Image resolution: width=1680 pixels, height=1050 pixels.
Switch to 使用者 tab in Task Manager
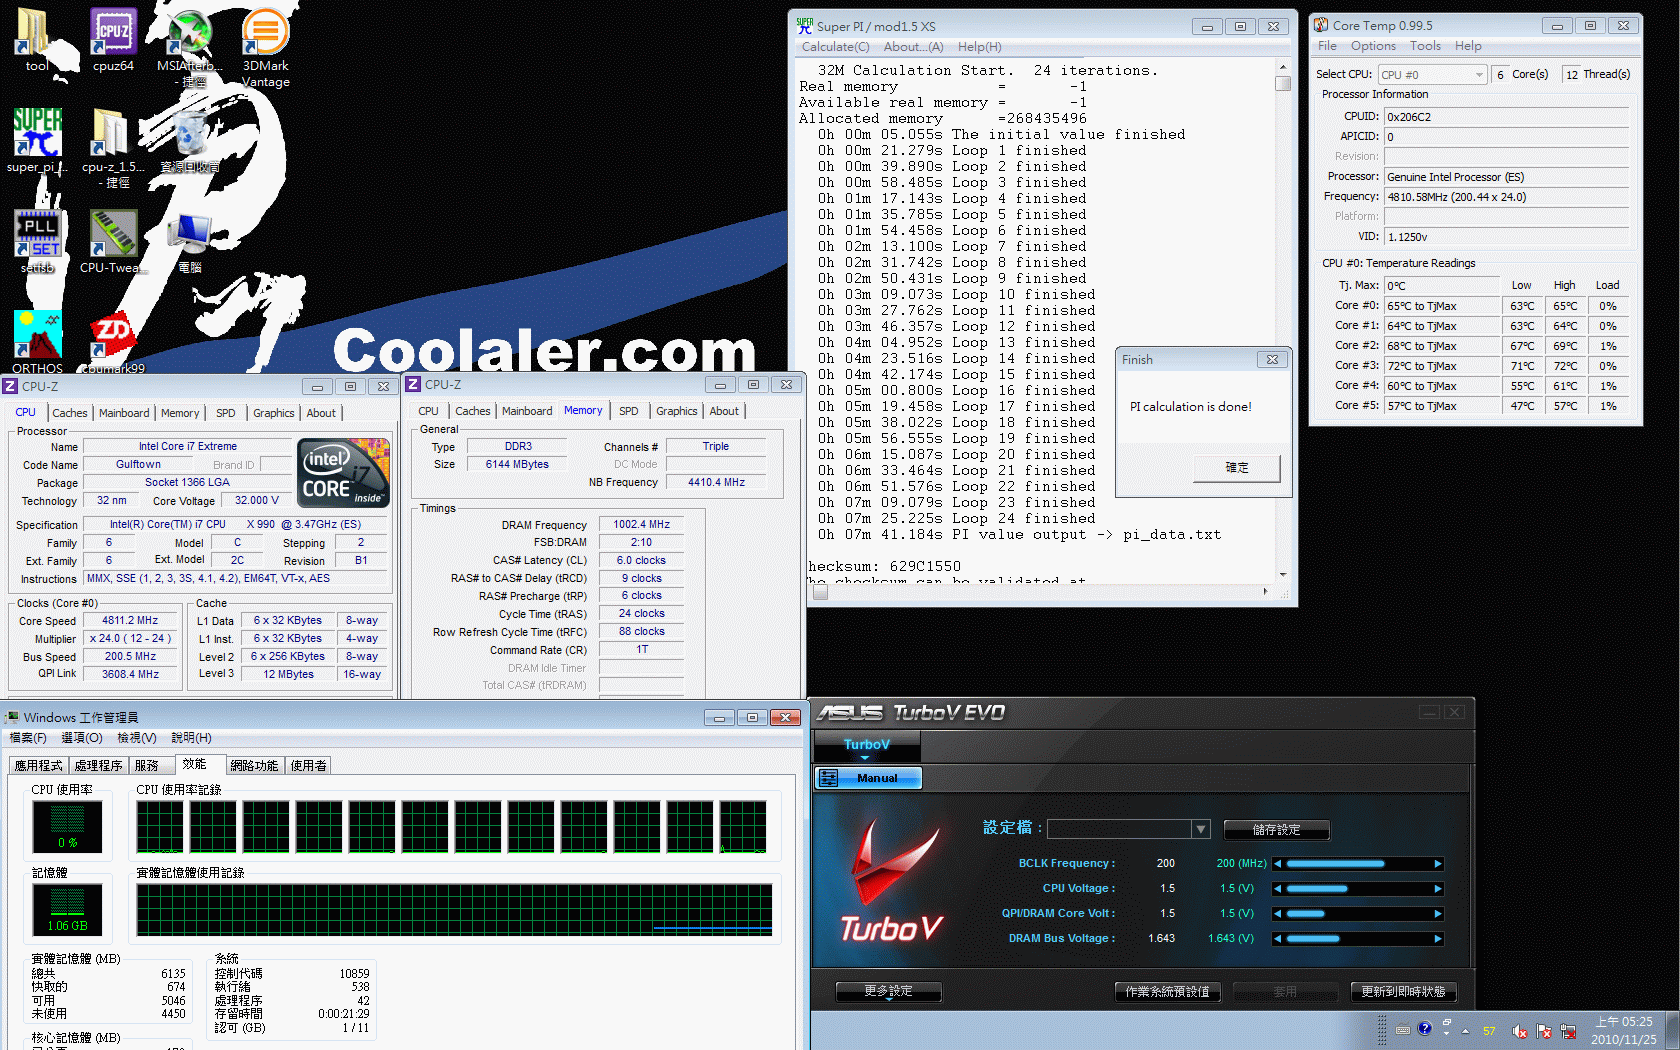pos(308,765)
